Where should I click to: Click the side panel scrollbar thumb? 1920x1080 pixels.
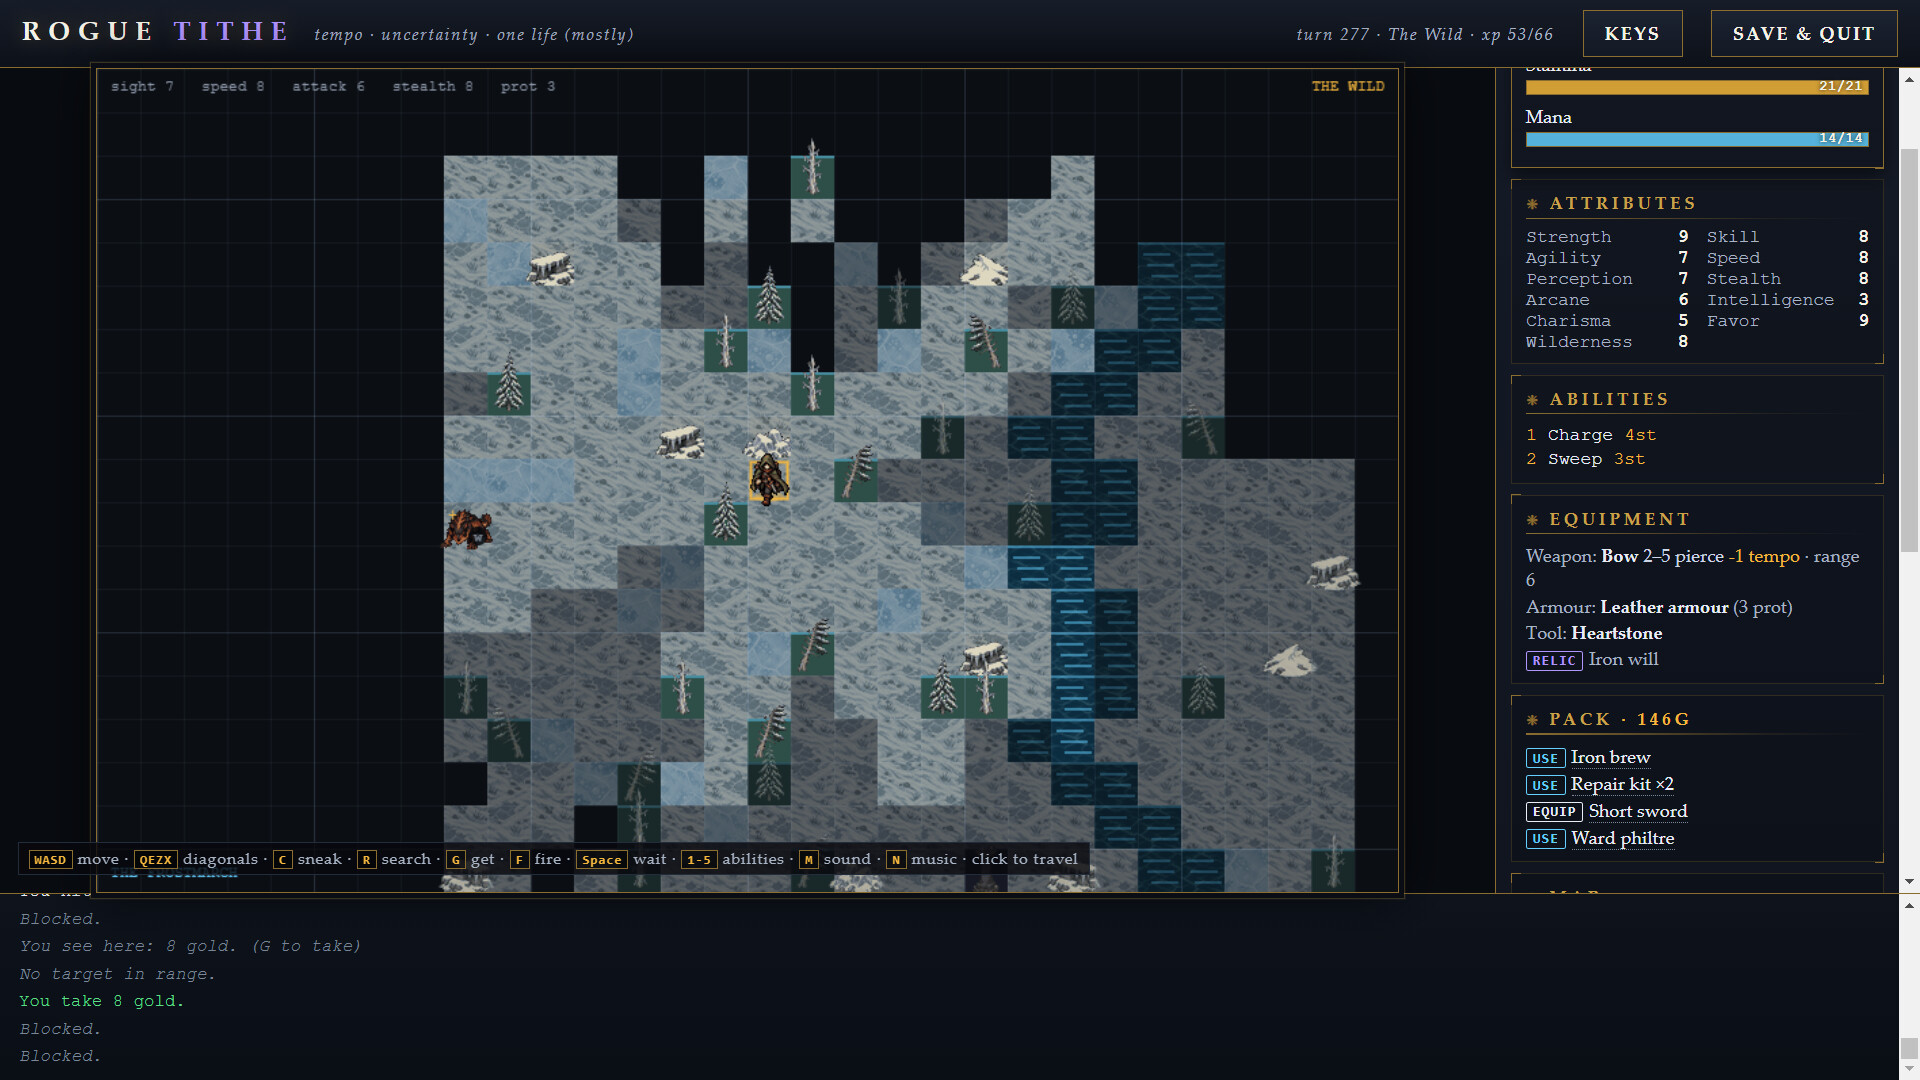(x=1909, y=350)
